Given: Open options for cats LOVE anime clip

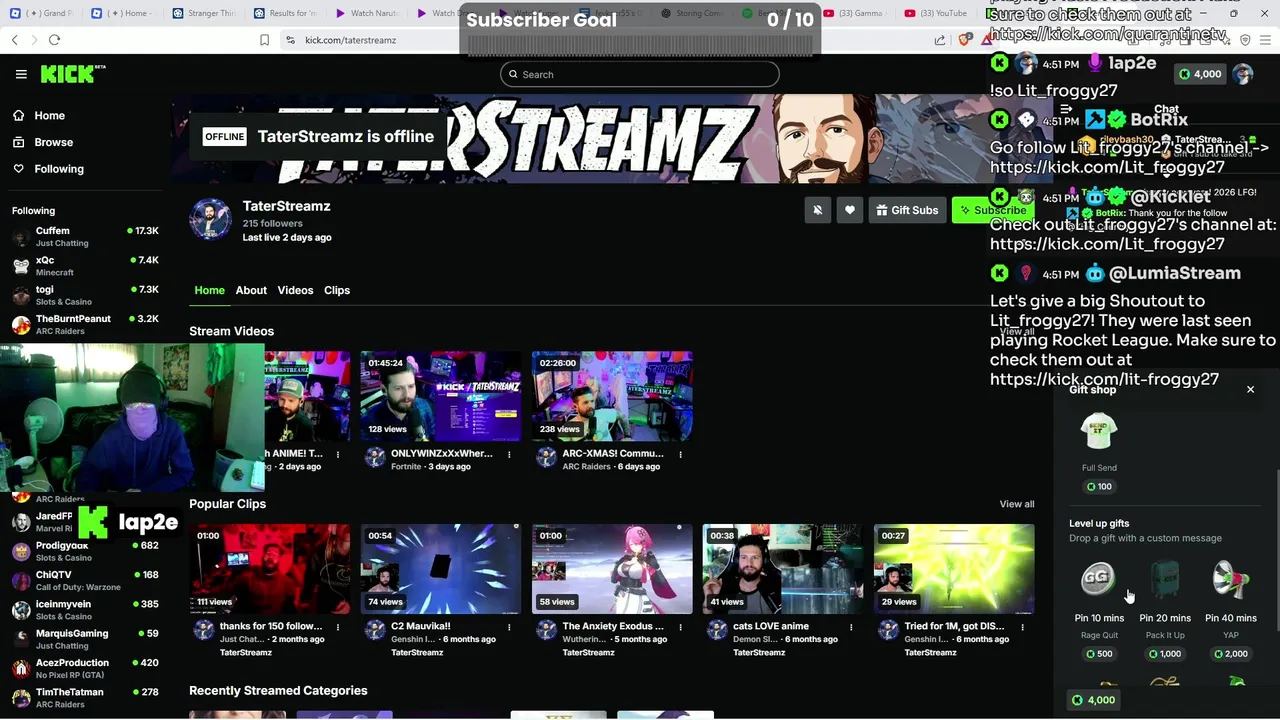Looking at the screenshot, I should pyautogui.click(x=851, y=627).
